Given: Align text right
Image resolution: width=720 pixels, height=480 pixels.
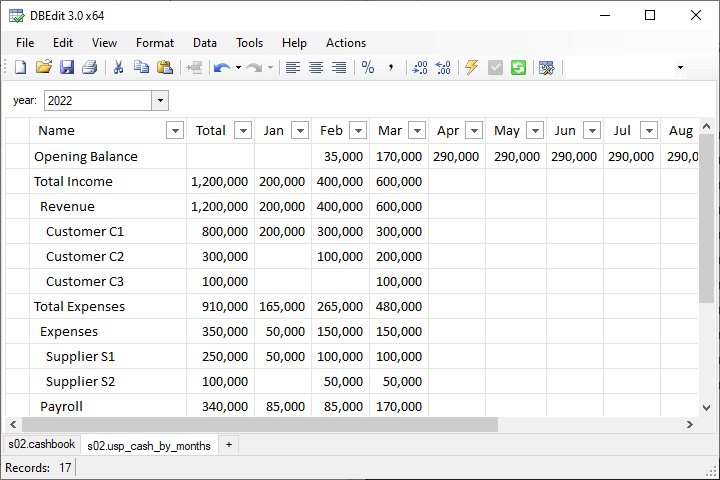Looking at the screenshot, I should pyautogui.click(x=339, y=68).
